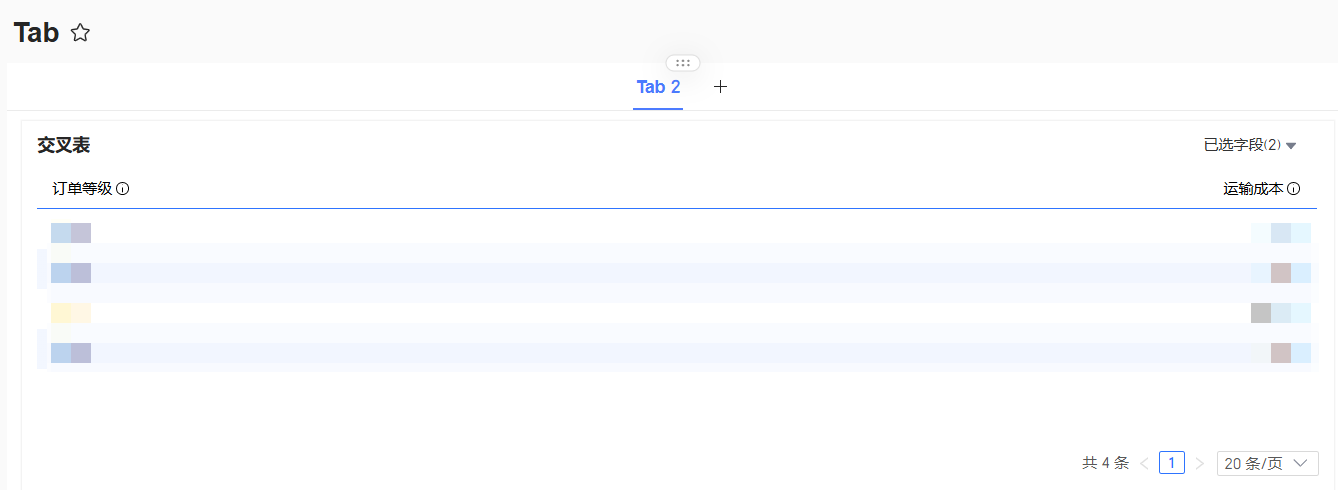This screenshot has width=1338, height=490.
Task: Click the first row's 运输成本 value
Action: point(1281,233)
